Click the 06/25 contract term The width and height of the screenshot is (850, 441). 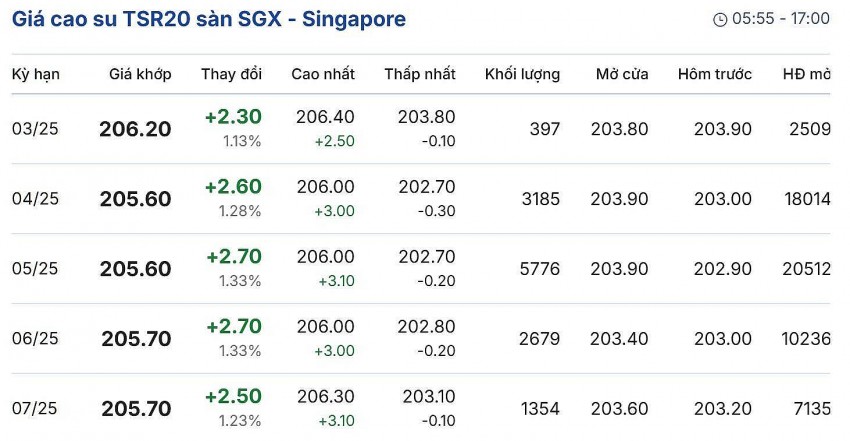point(35,339)
